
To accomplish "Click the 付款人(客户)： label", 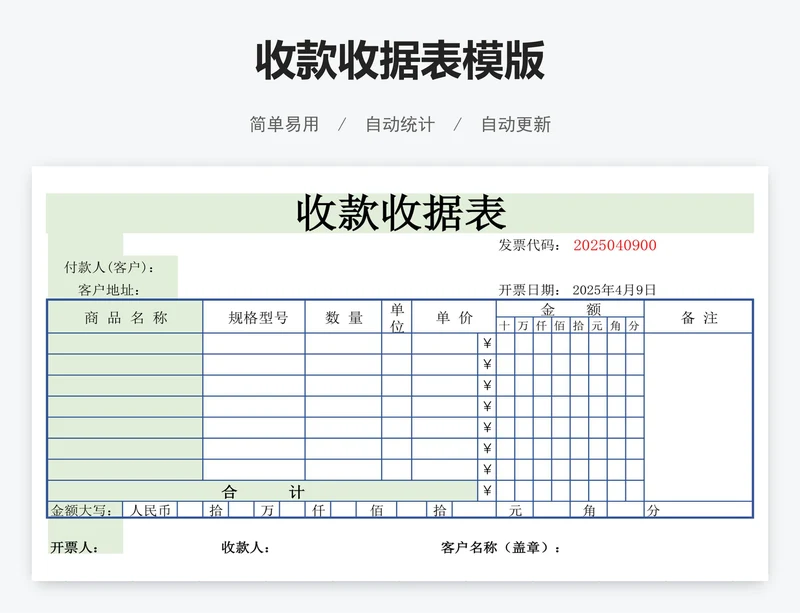I will (109, 267).
